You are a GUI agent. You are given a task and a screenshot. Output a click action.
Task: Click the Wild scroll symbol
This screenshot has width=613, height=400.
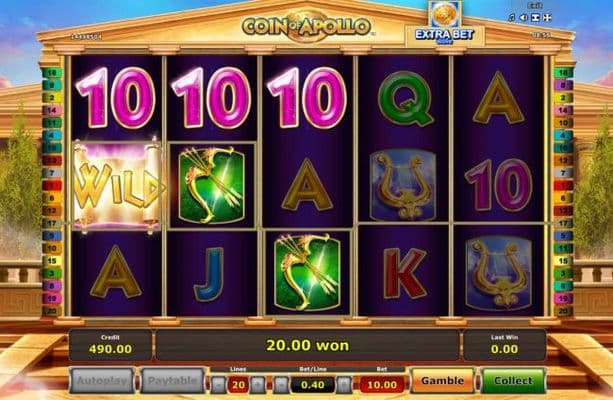(117, 186)
